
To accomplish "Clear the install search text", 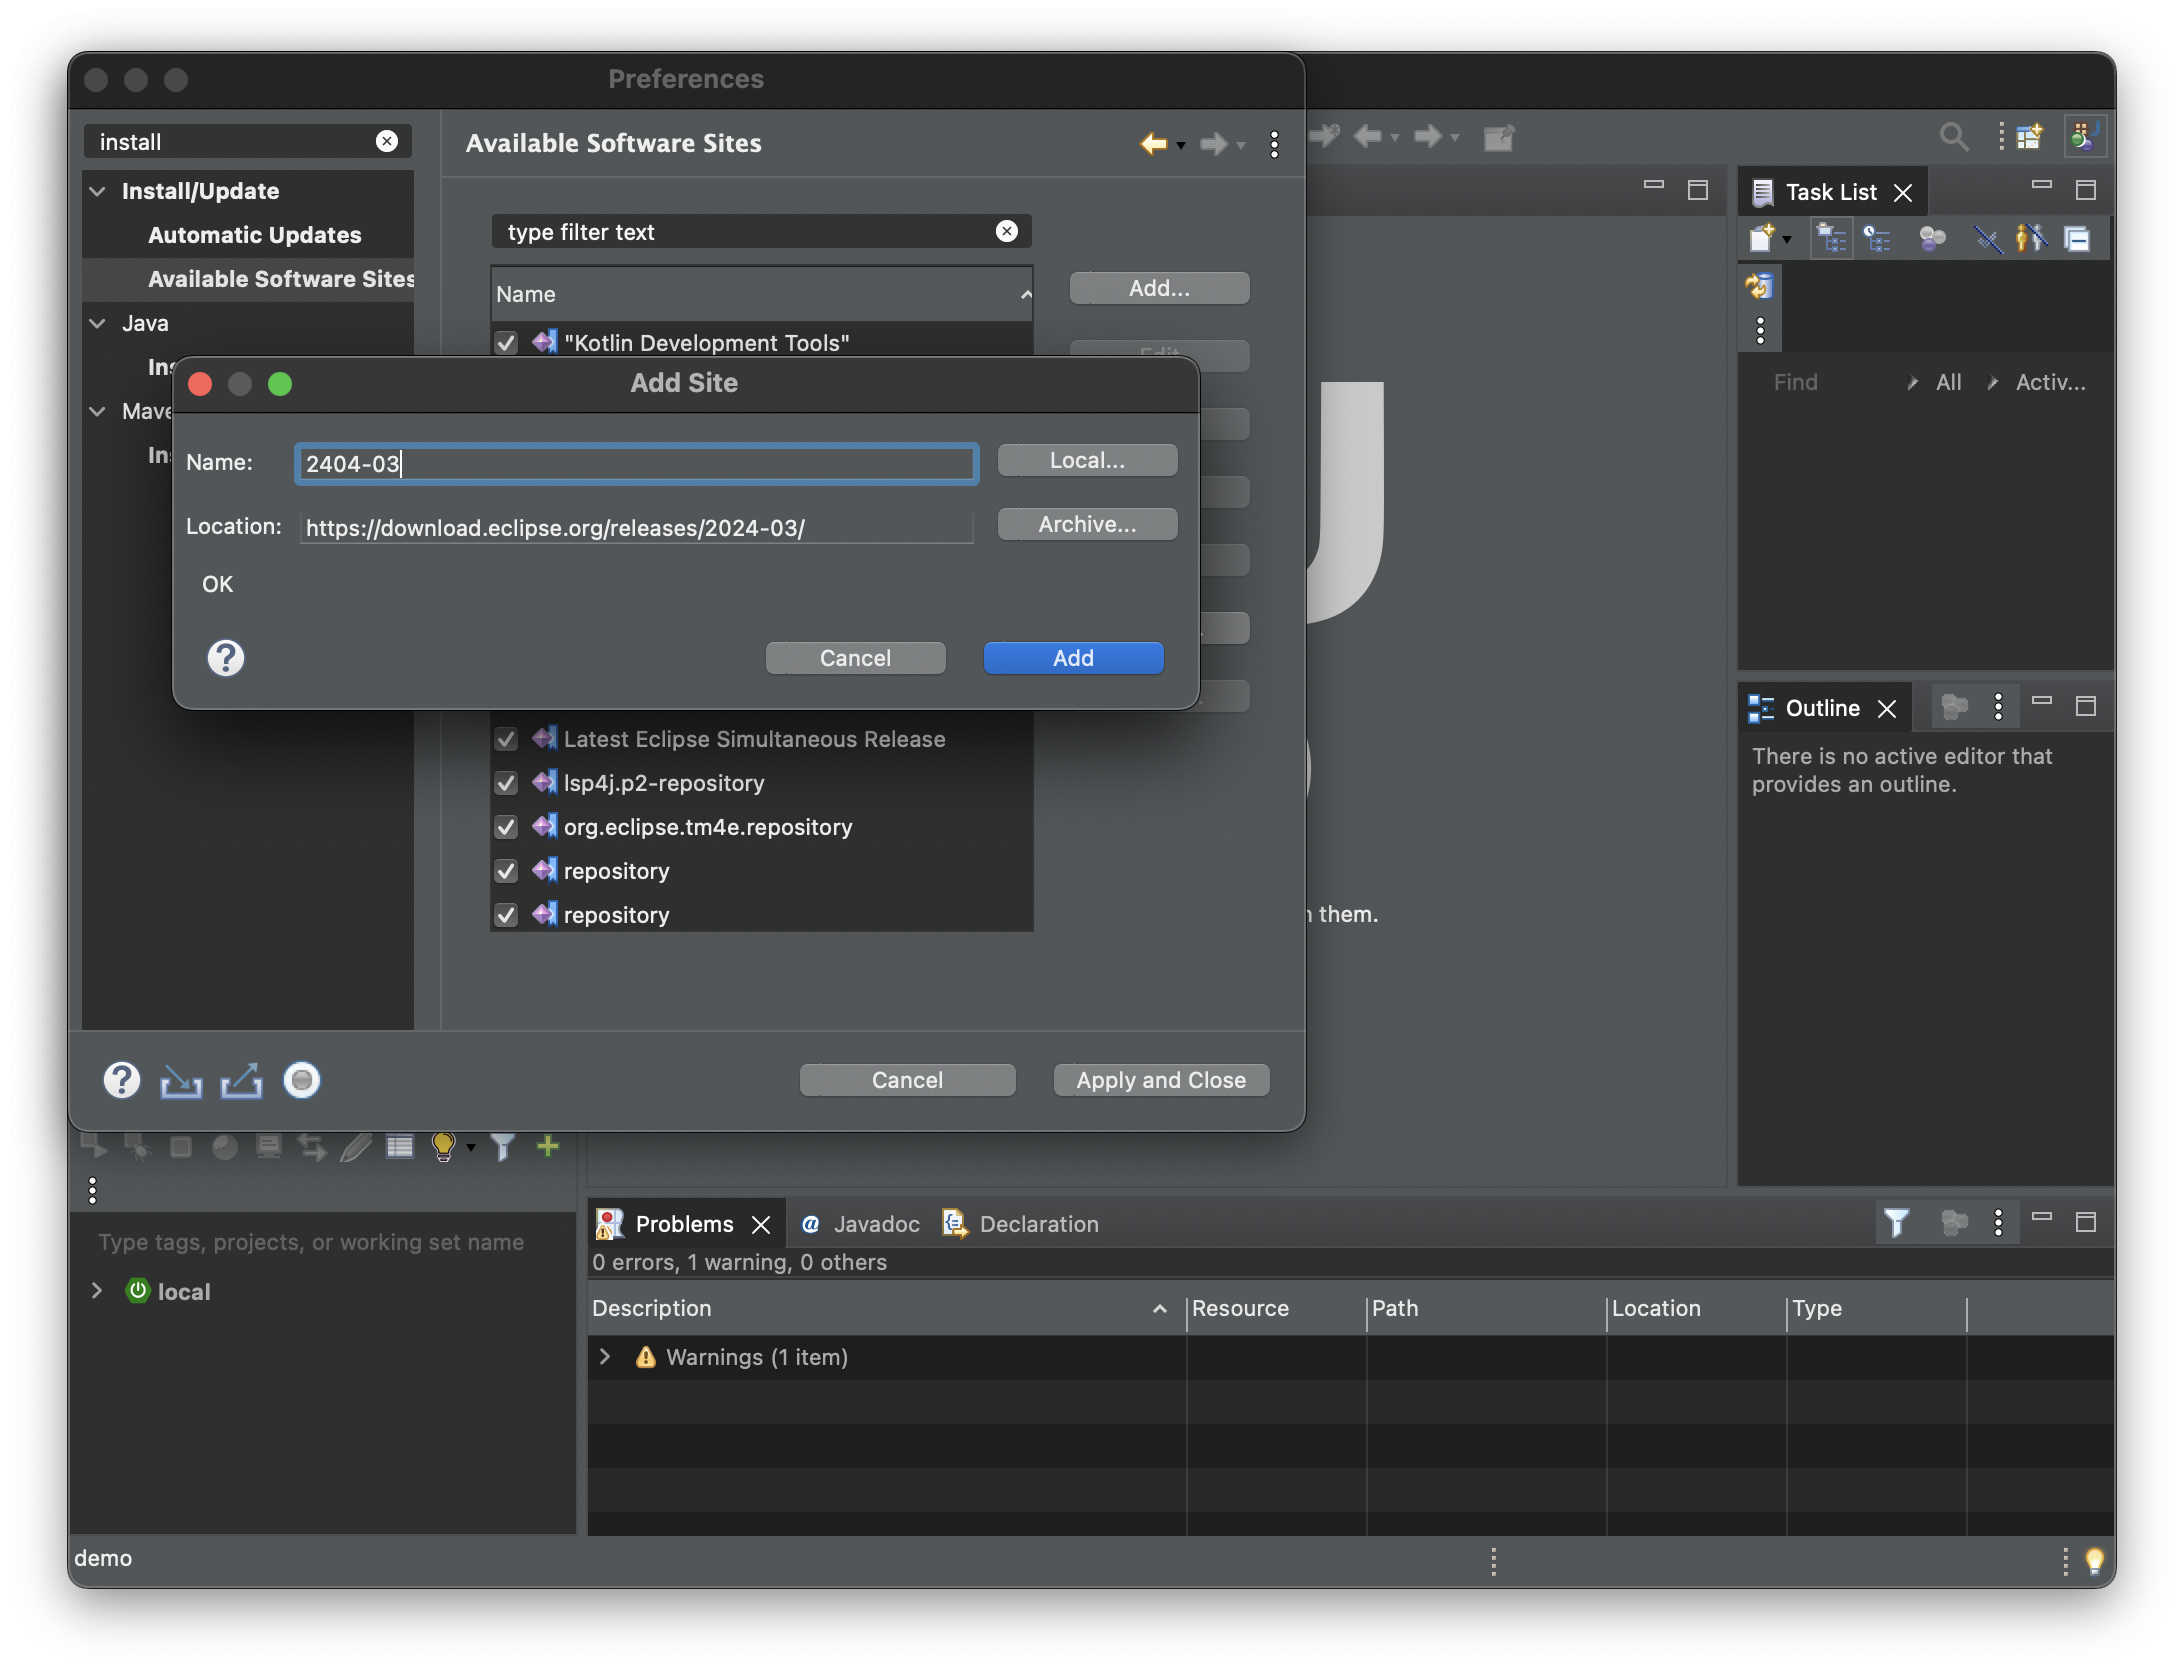I will pyautogui.click(x=387, y=142).
